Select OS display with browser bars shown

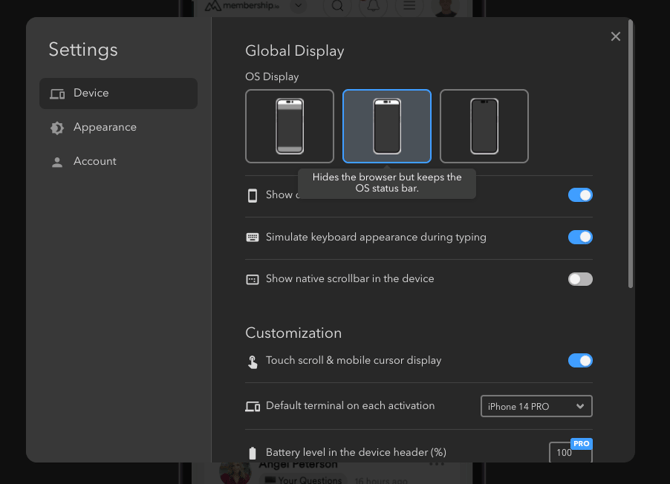[x=290, y=126]
